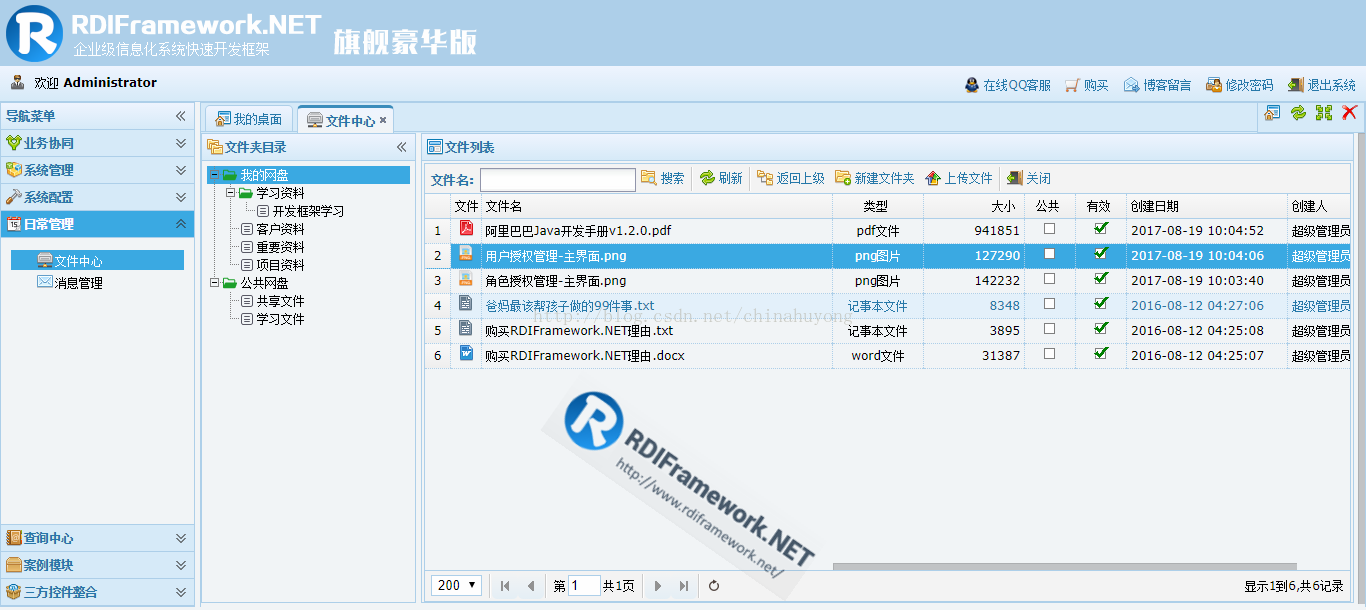1366x610 pixels.
Task: Open 文件中心 in the sidebar menu
Action: point(97,260)
